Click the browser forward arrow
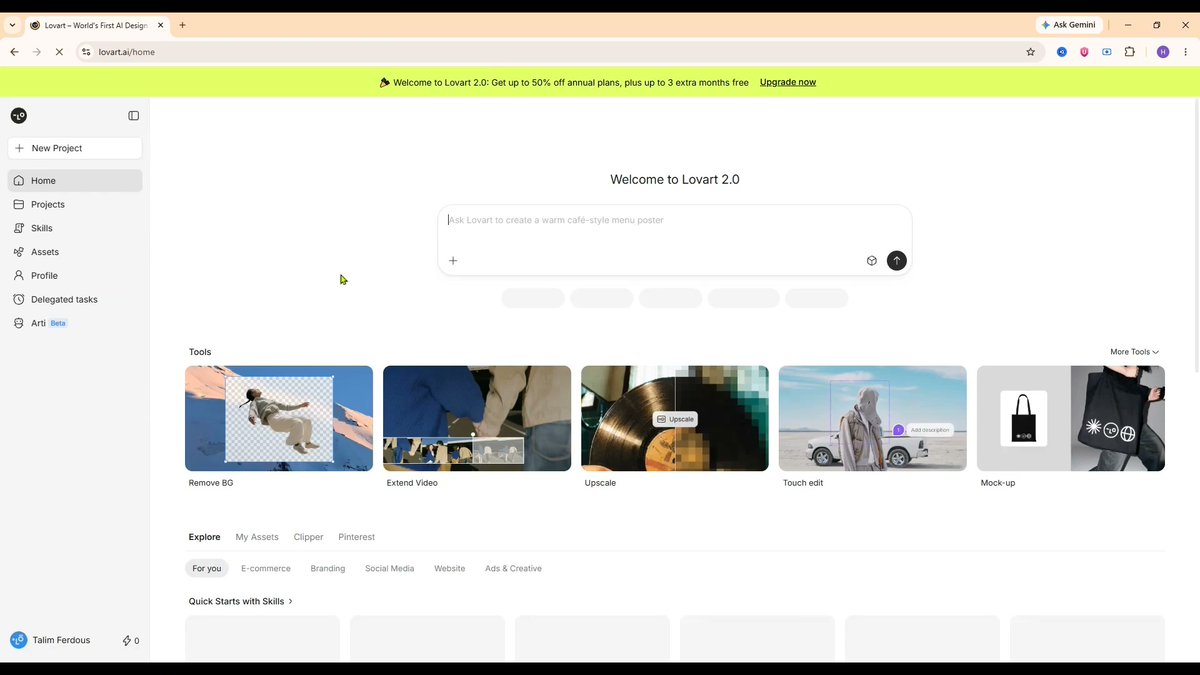This screenshot has width=1200, height=675. coord(37,52)
